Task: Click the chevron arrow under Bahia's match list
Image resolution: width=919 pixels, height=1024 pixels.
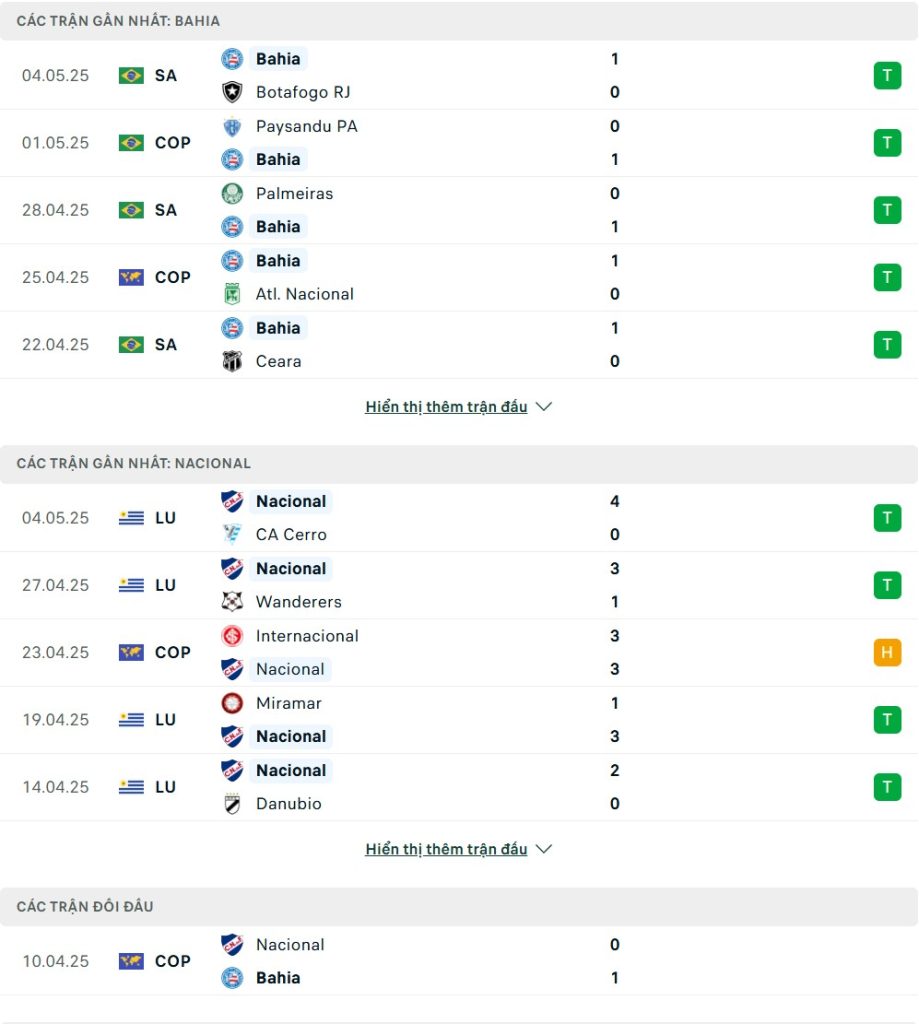Action: click(543, 407)
